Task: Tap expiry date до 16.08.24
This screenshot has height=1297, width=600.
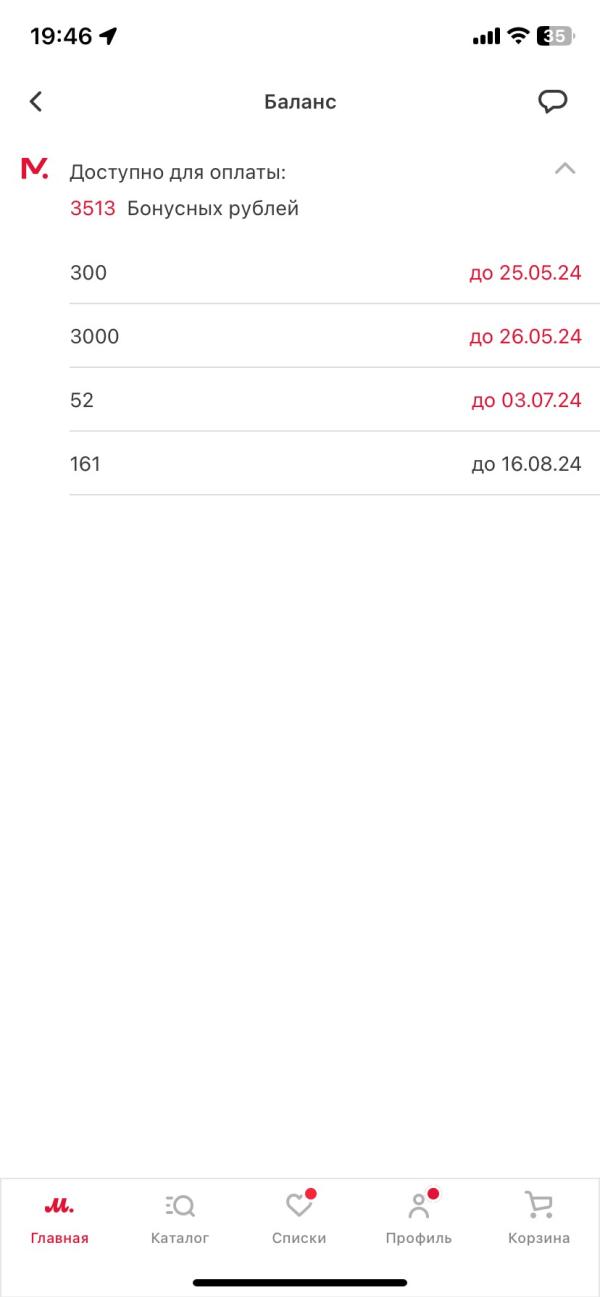Action: (x=526, y=464)
